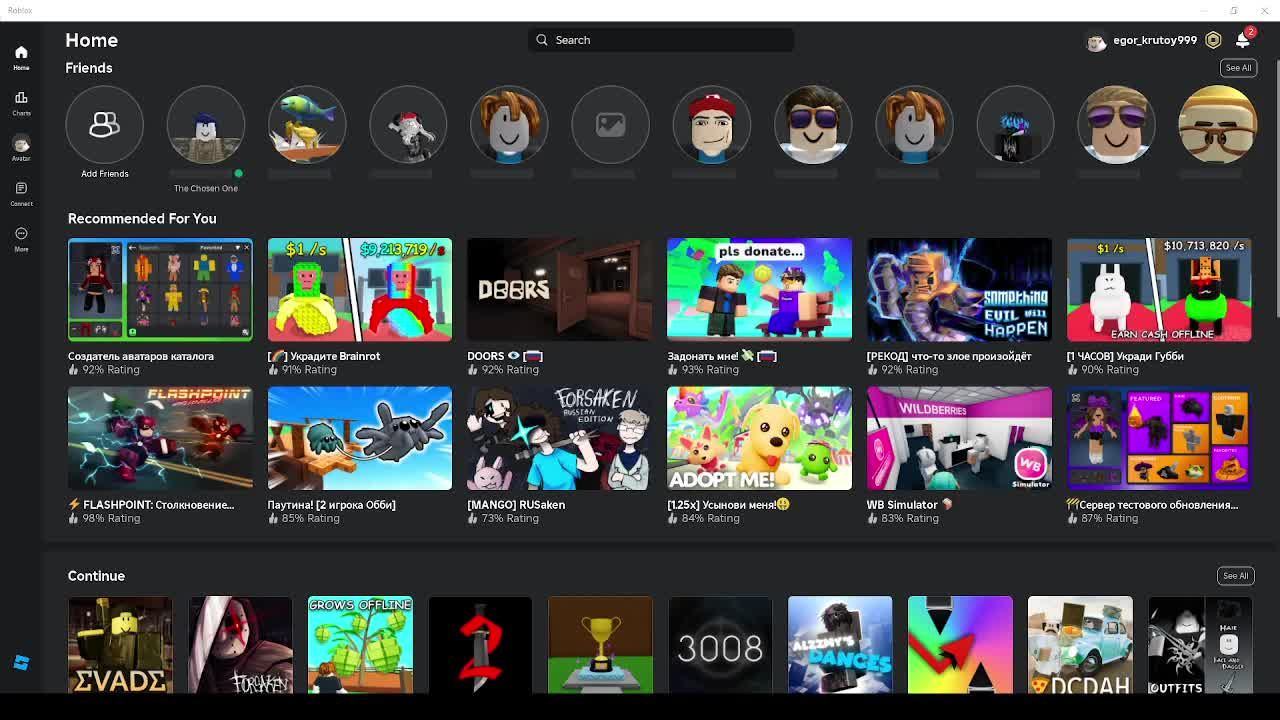Open Something Evil Will Happen thumbnail
1280x720 pixels.
[959, 290]
